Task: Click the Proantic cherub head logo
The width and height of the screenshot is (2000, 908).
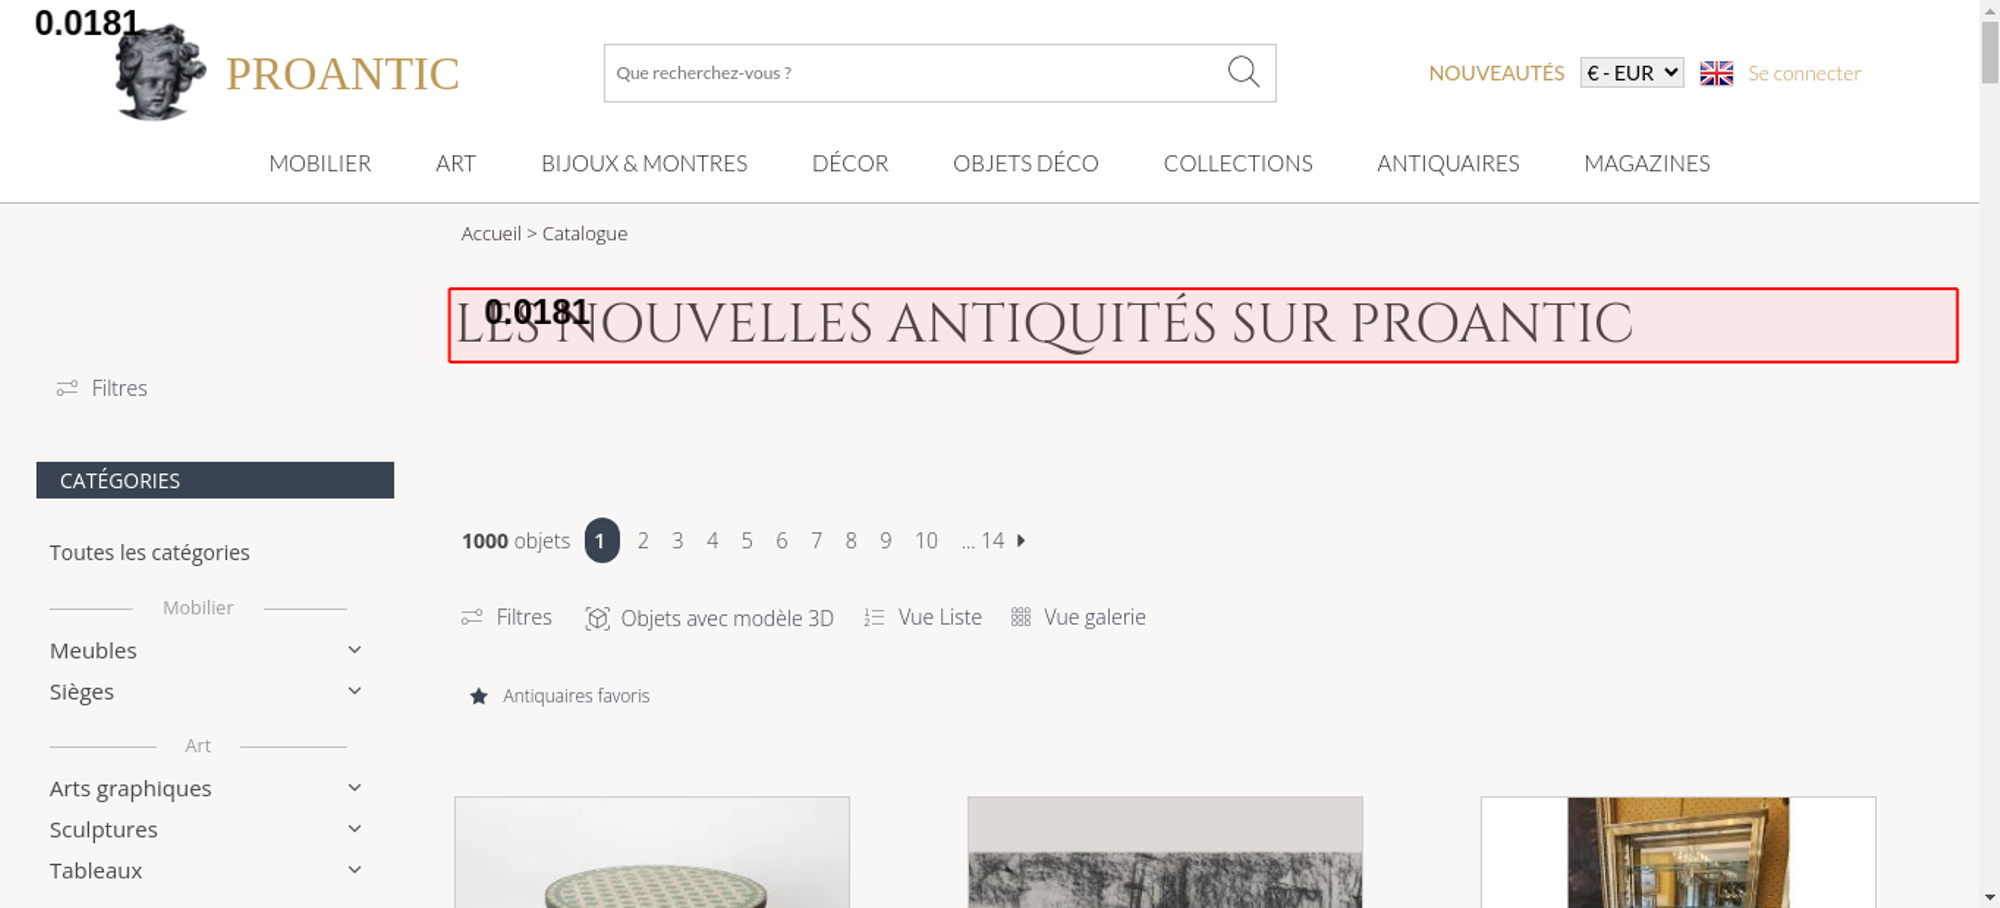Action: (159, 72)
